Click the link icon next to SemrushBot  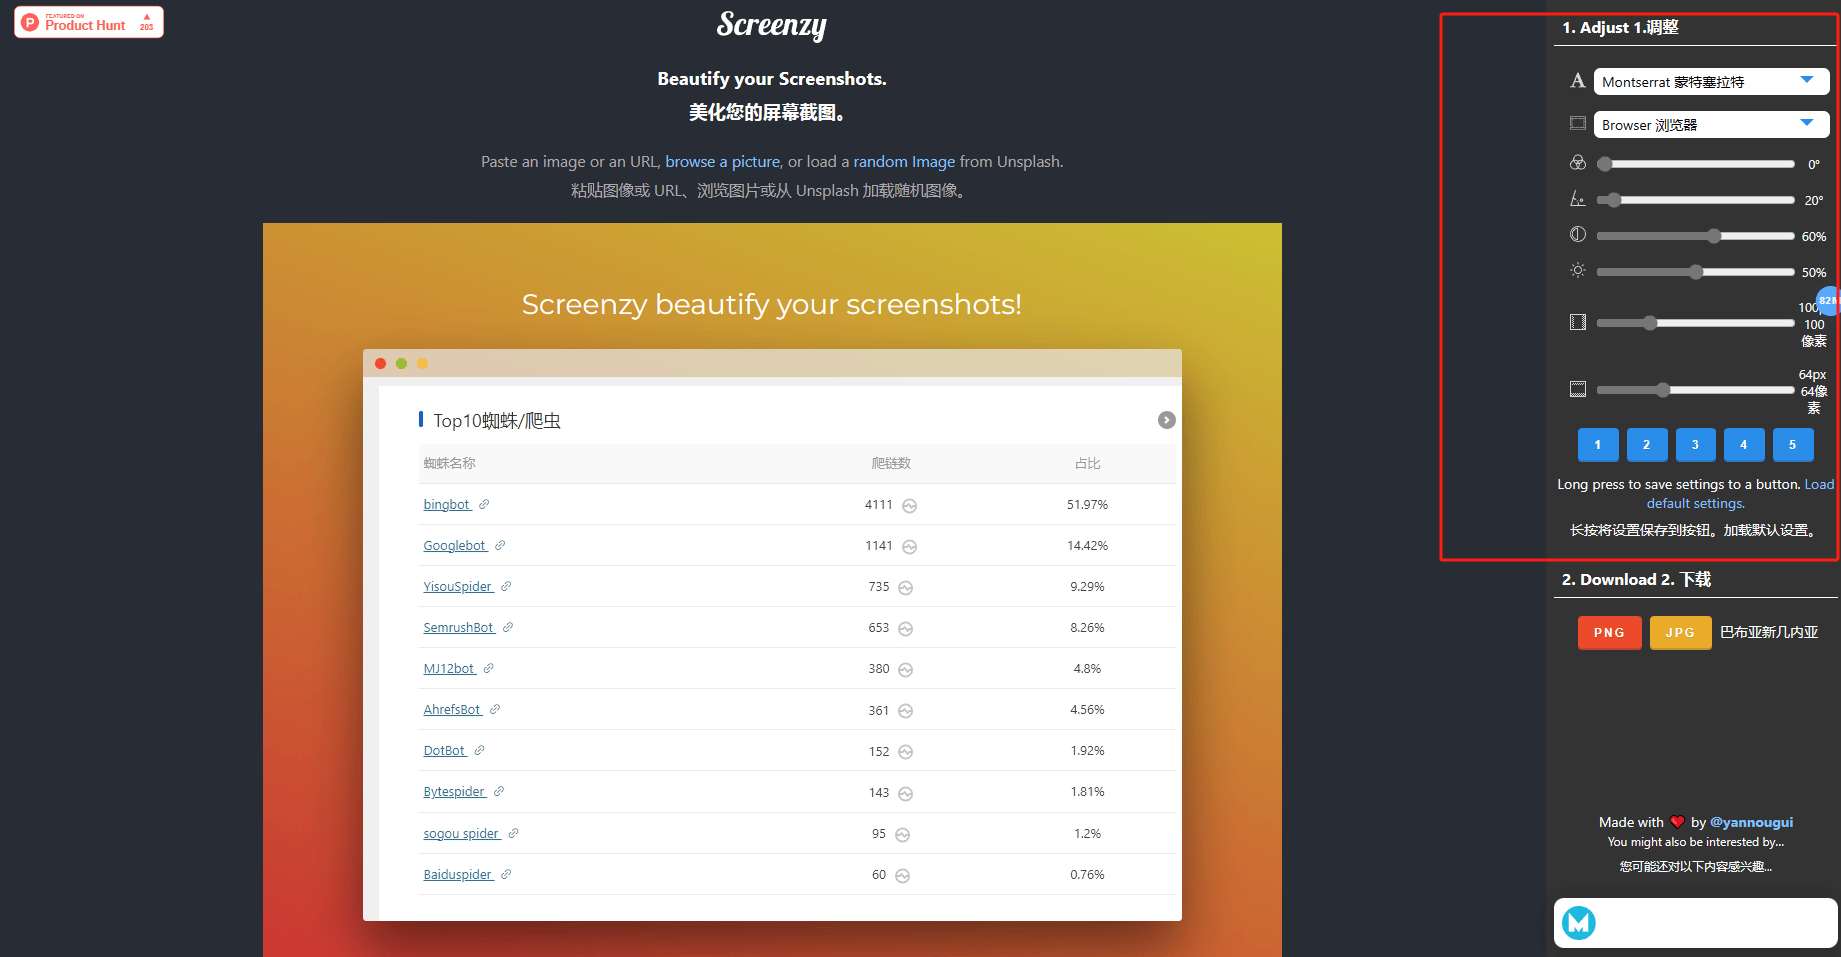click(508, 628)
